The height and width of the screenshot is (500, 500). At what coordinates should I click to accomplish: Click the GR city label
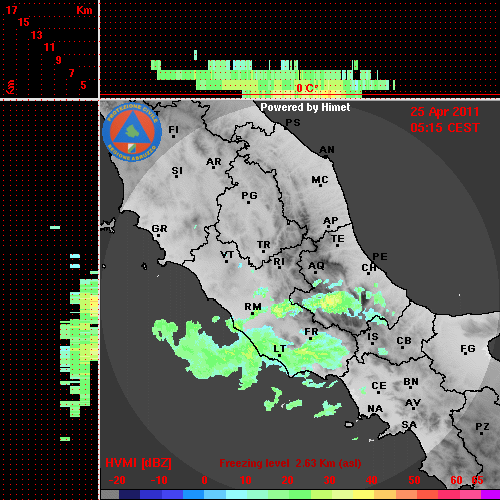(159, 229)
